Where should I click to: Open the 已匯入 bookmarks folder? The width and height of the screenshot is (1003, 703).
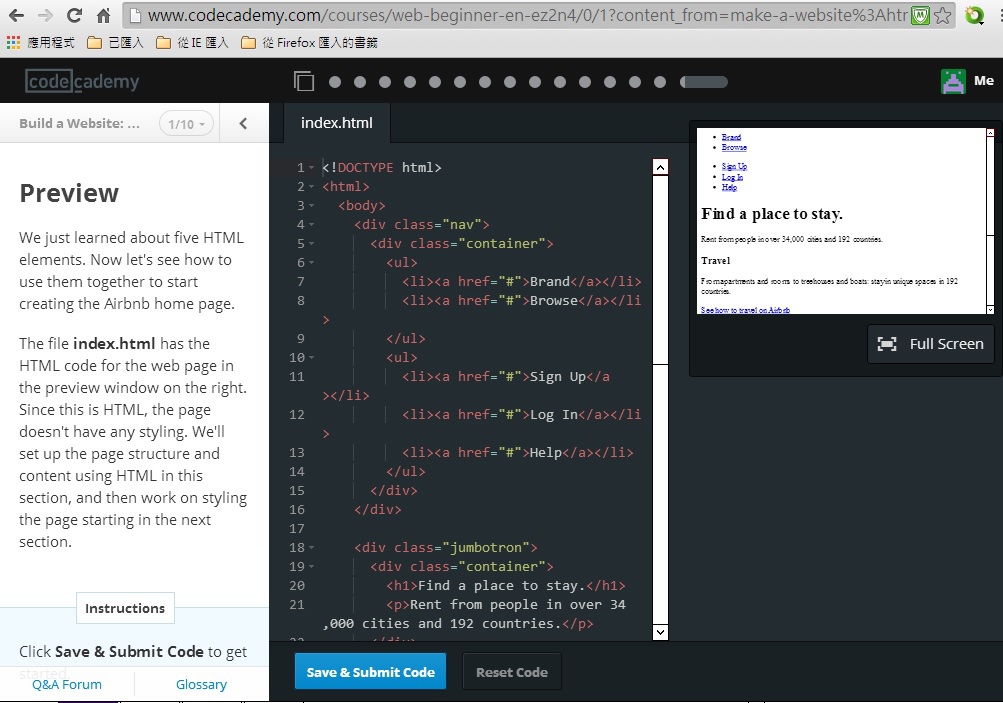point(115,43)
